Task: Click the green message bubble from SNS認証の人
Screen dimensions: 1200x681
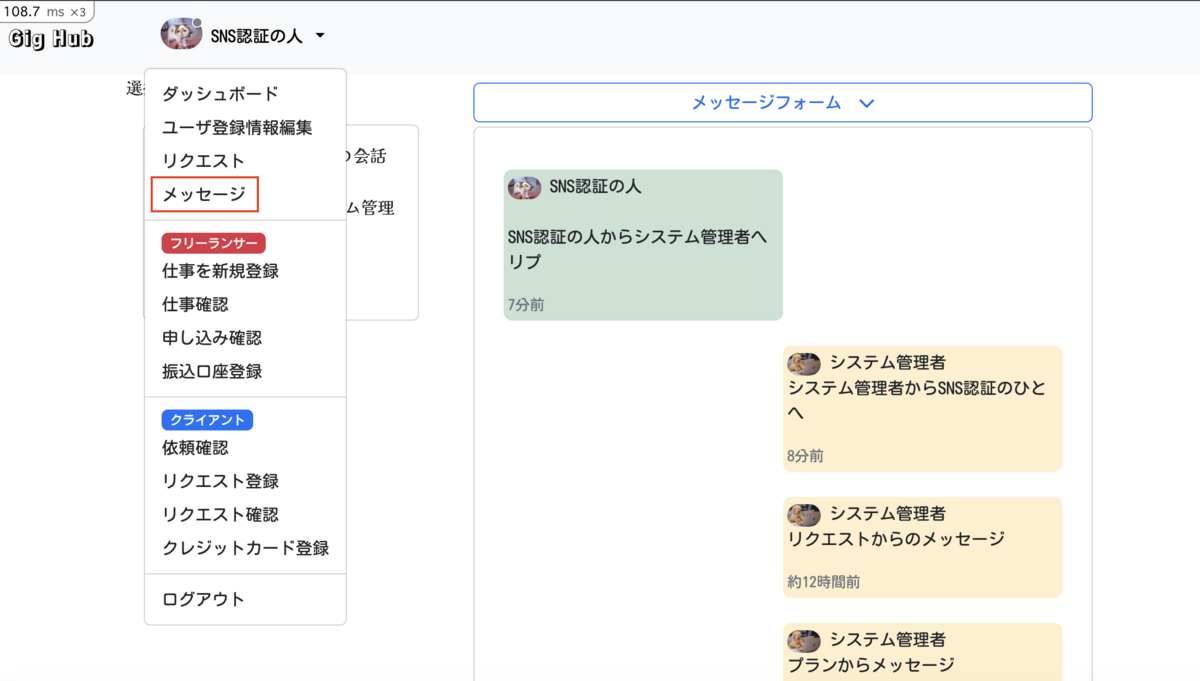Action: coord(643,245)
